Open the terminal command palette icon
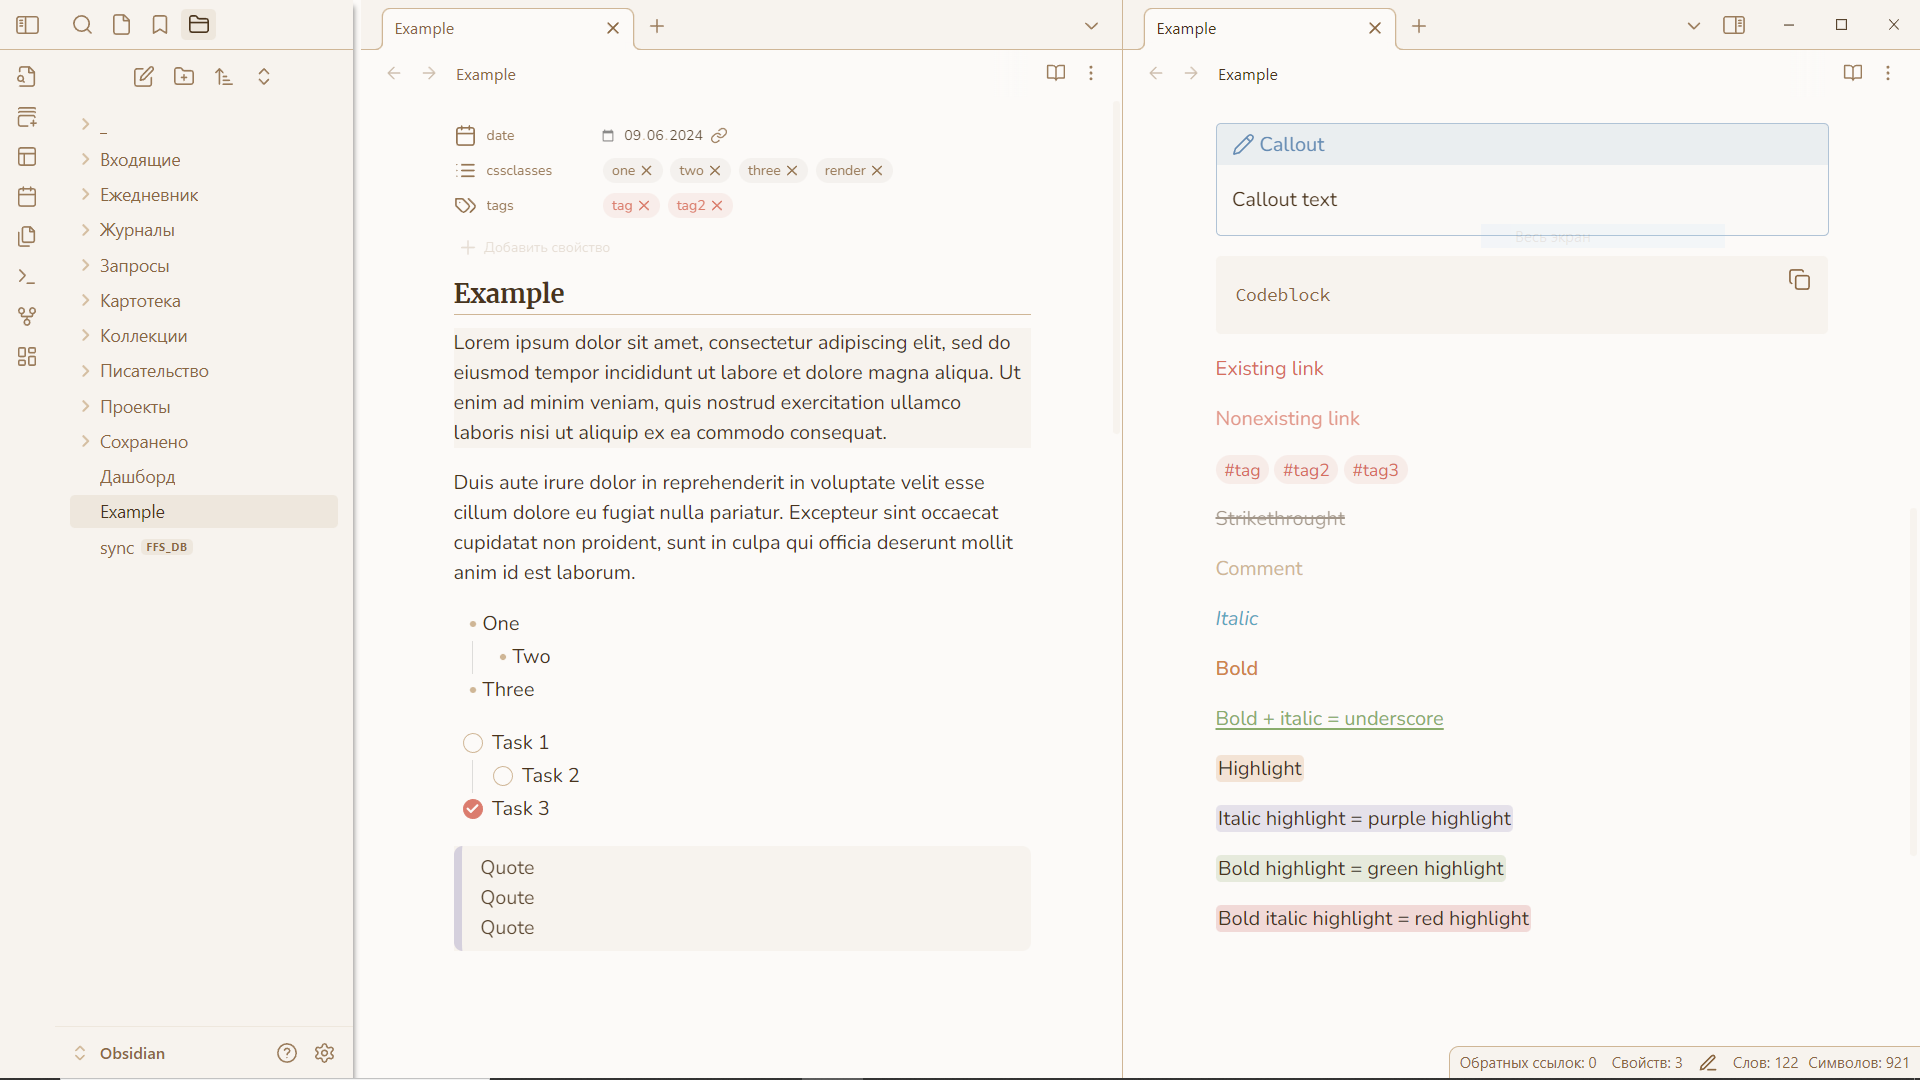Image resolution: width=1920 pixels, height=1080 pixels. 27,277
